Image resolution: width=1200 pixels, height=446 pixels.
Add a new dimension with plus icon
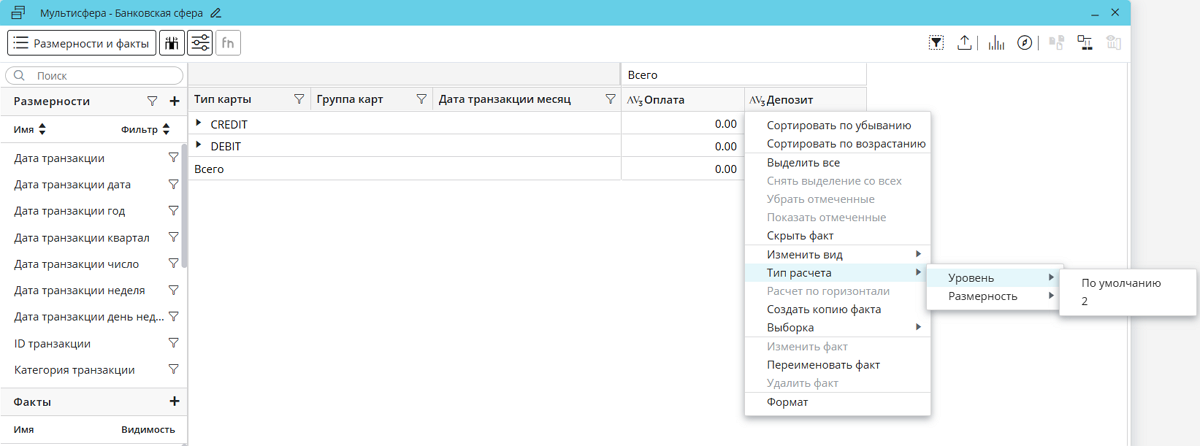174,101
